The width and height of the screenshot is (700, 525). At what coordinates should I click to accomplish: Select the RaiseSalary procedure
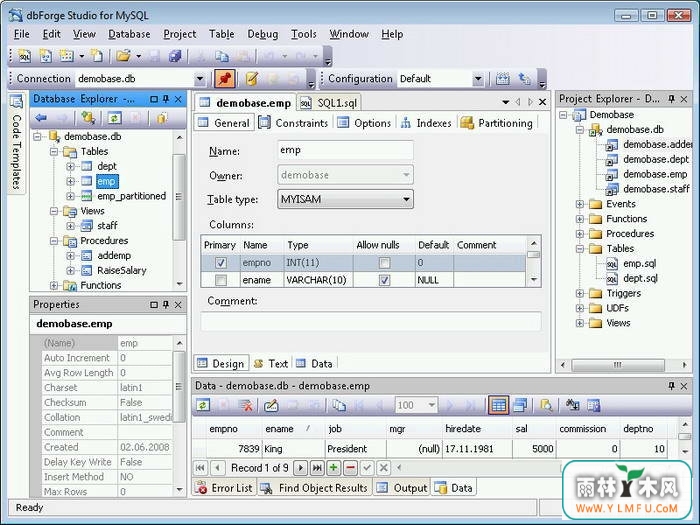[x=121, y=271]
